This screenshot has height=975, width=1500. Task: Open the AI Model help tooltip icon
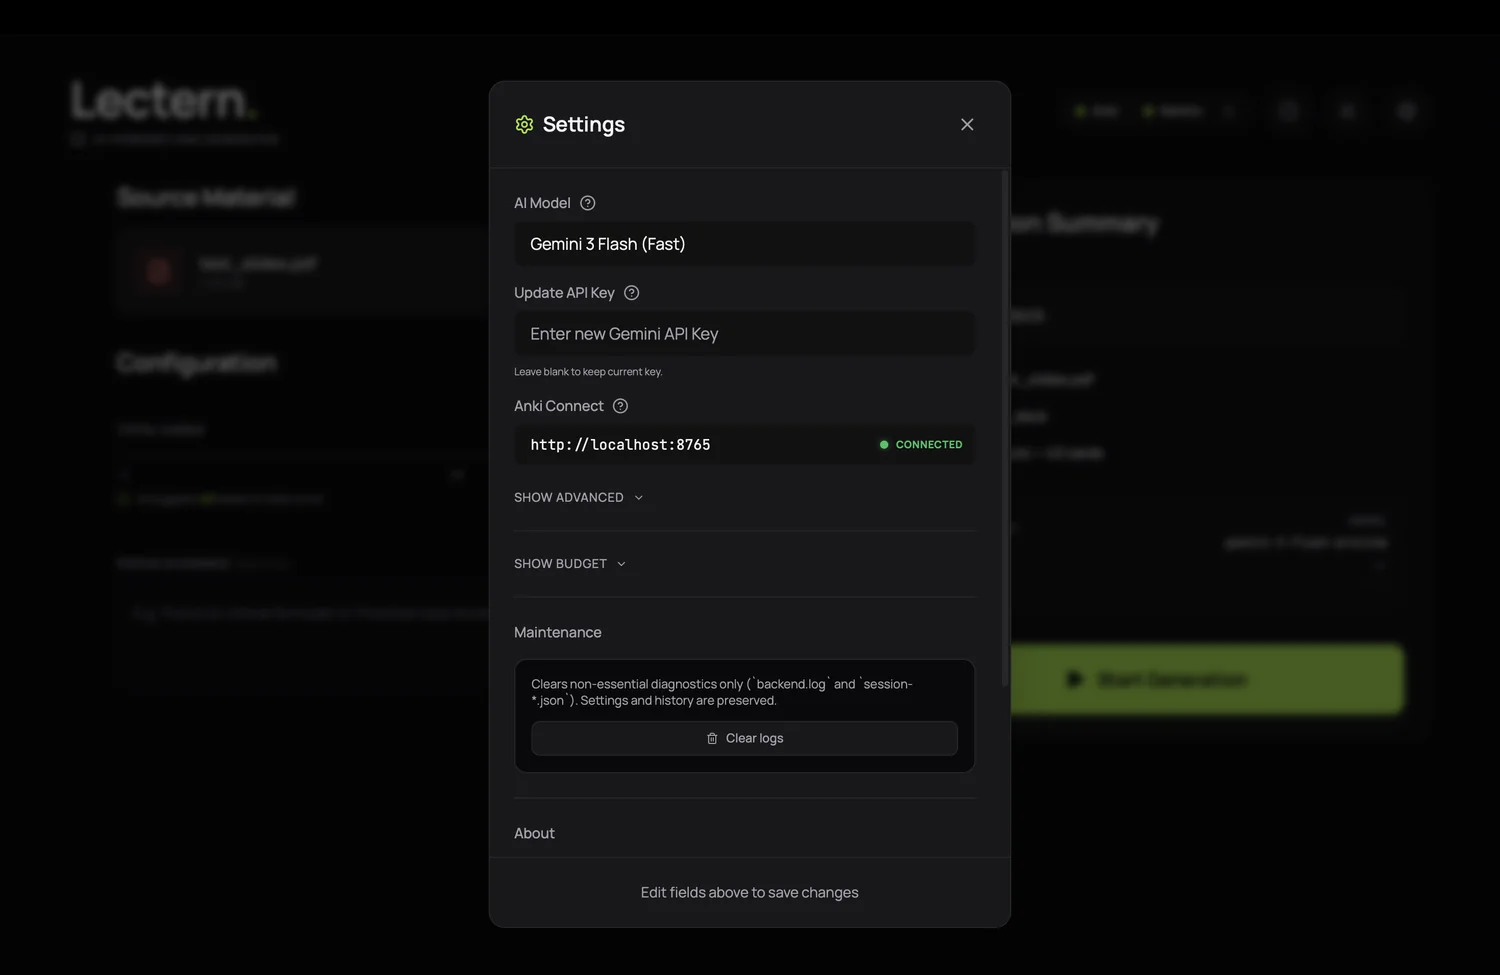point(588,203)
